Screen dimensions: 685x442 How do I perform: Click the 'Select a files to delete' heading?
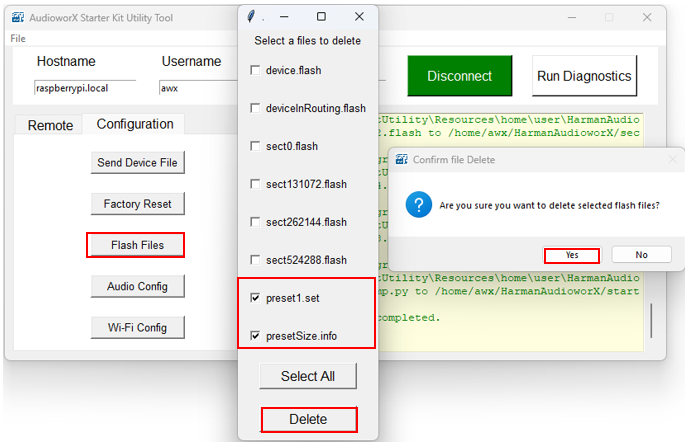(308, 41)
